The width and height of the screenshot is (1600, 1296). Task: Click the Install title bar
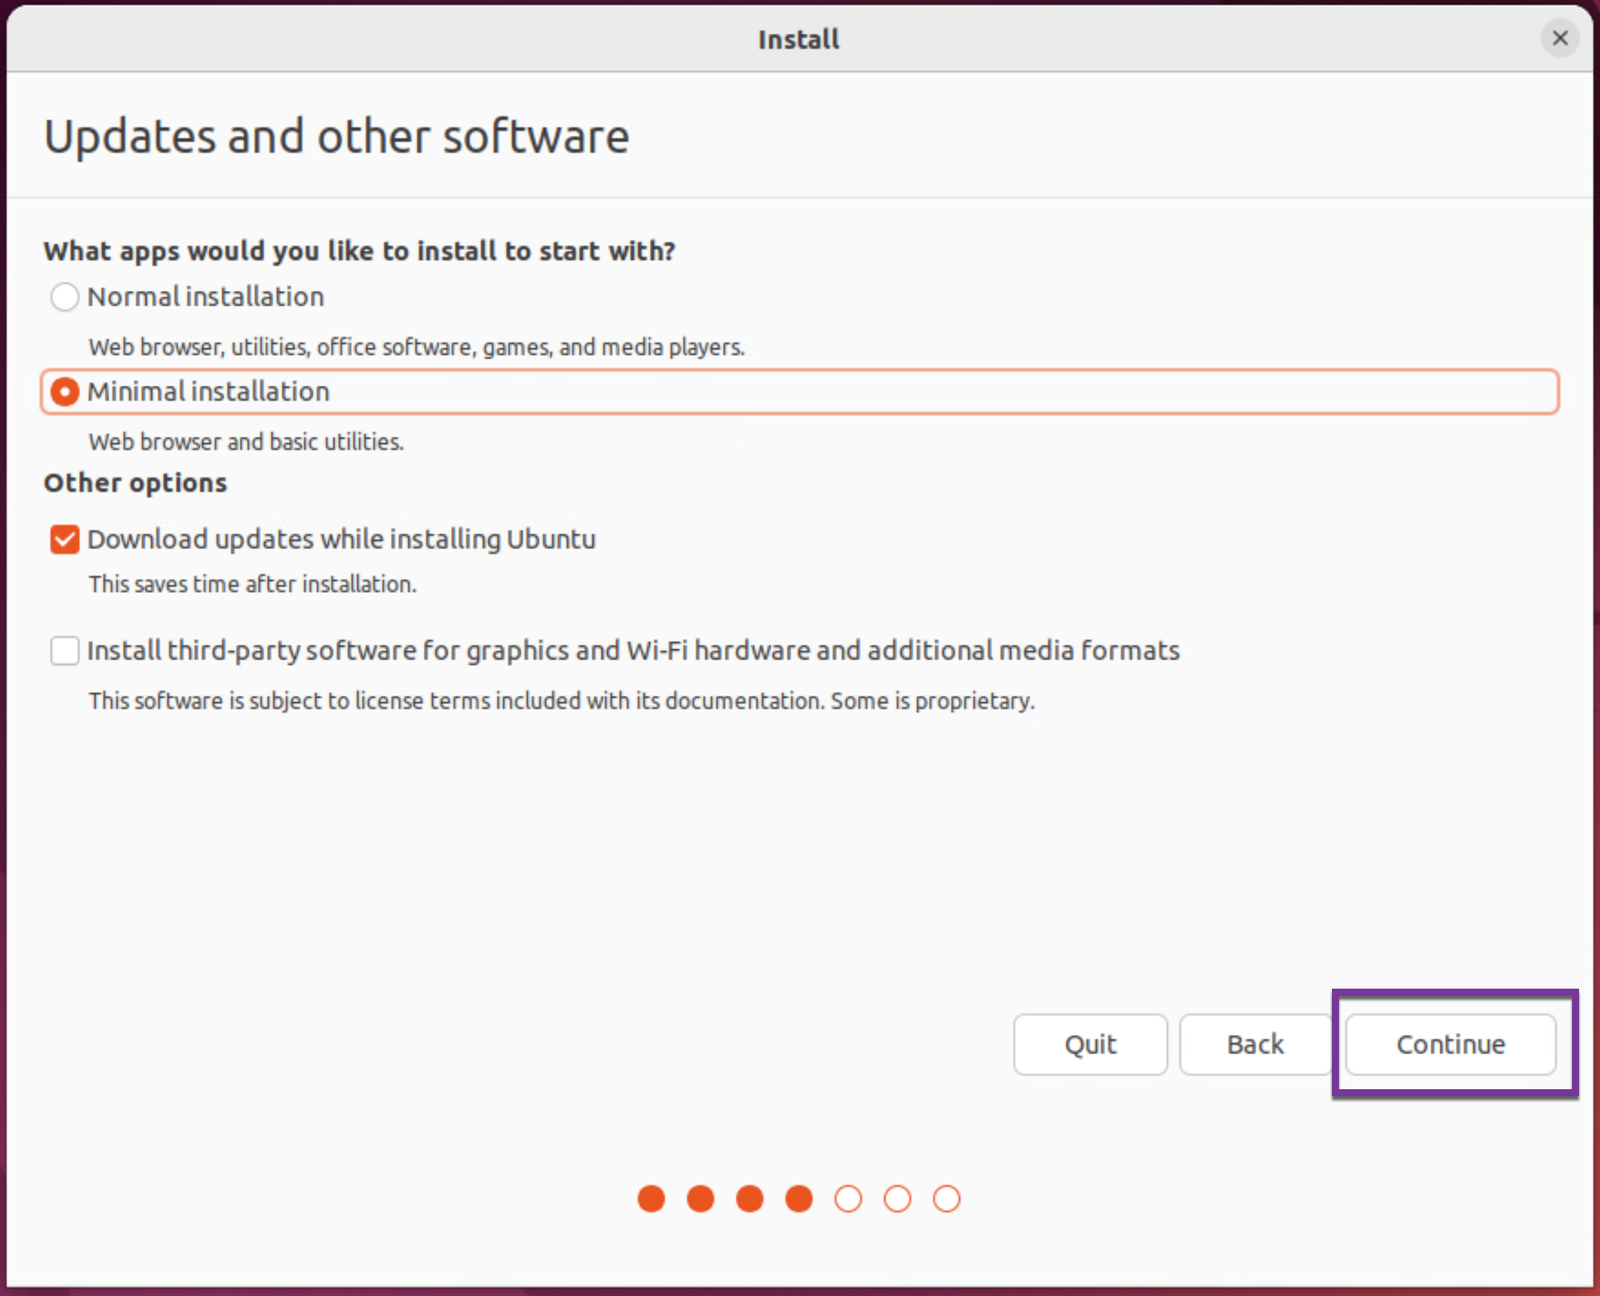coord(798,38)
